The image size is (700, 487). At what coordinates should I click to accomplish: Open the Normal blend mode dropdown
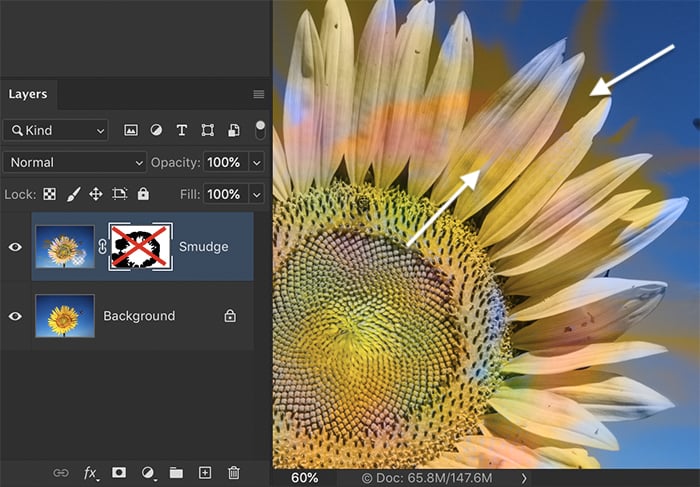tap(75, 162)
